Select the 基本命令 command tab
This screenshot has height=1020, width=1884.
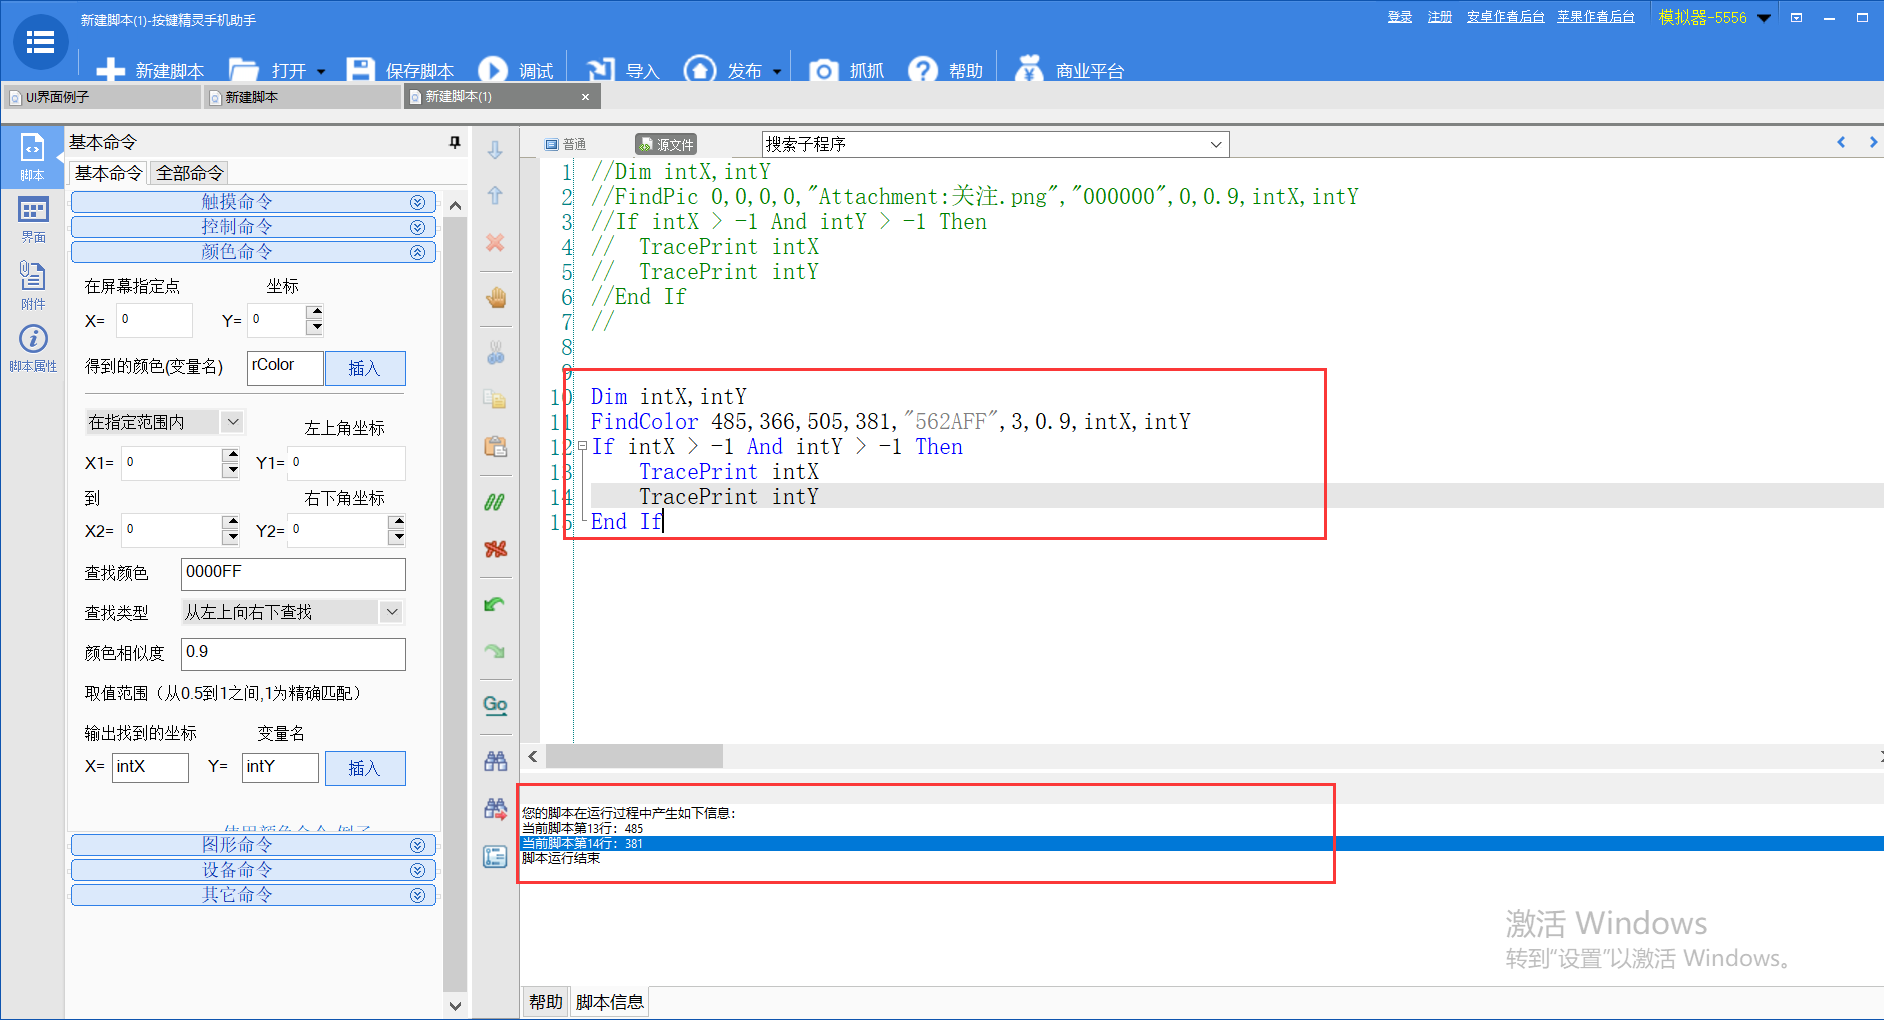[108, 173]
